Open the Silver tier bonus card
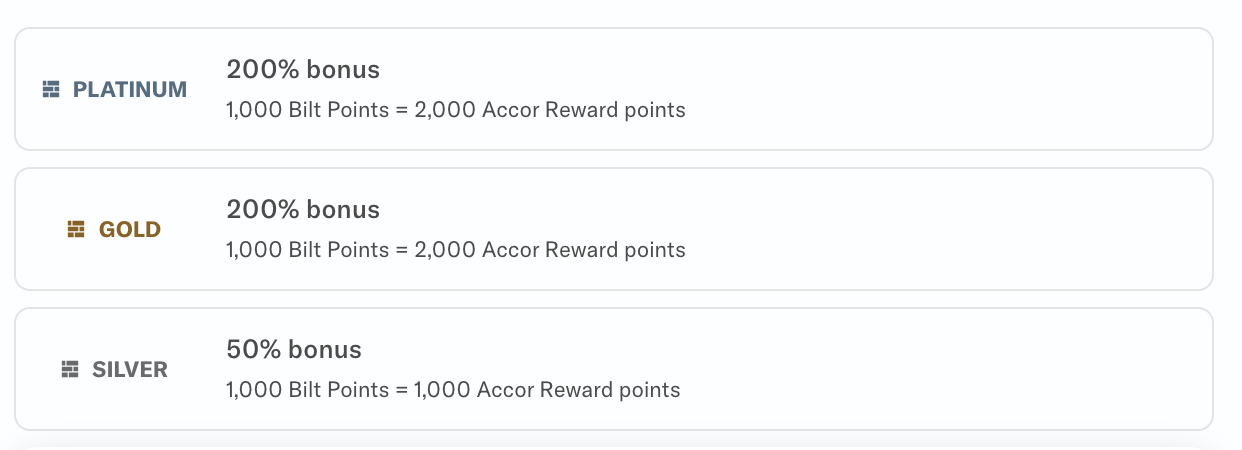The width and height of the screenshot is (1242, 450). (614, 369)
